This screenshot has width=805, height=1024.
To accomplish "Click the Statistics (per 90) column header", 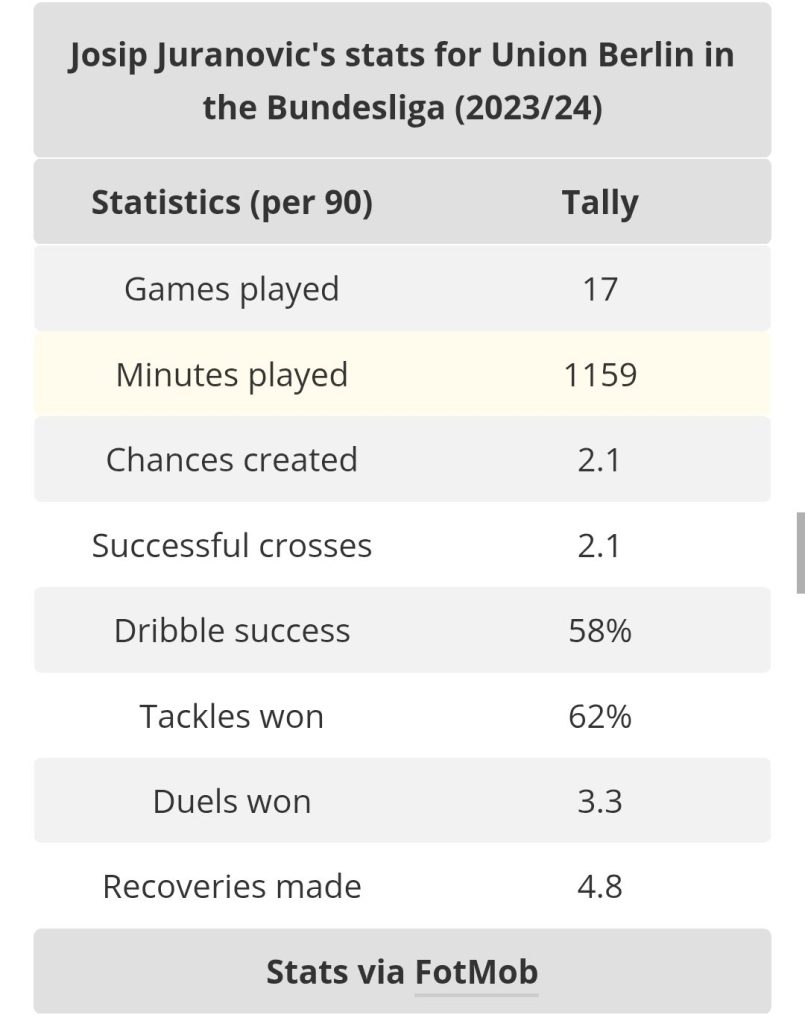I will (x=232, y=202).
